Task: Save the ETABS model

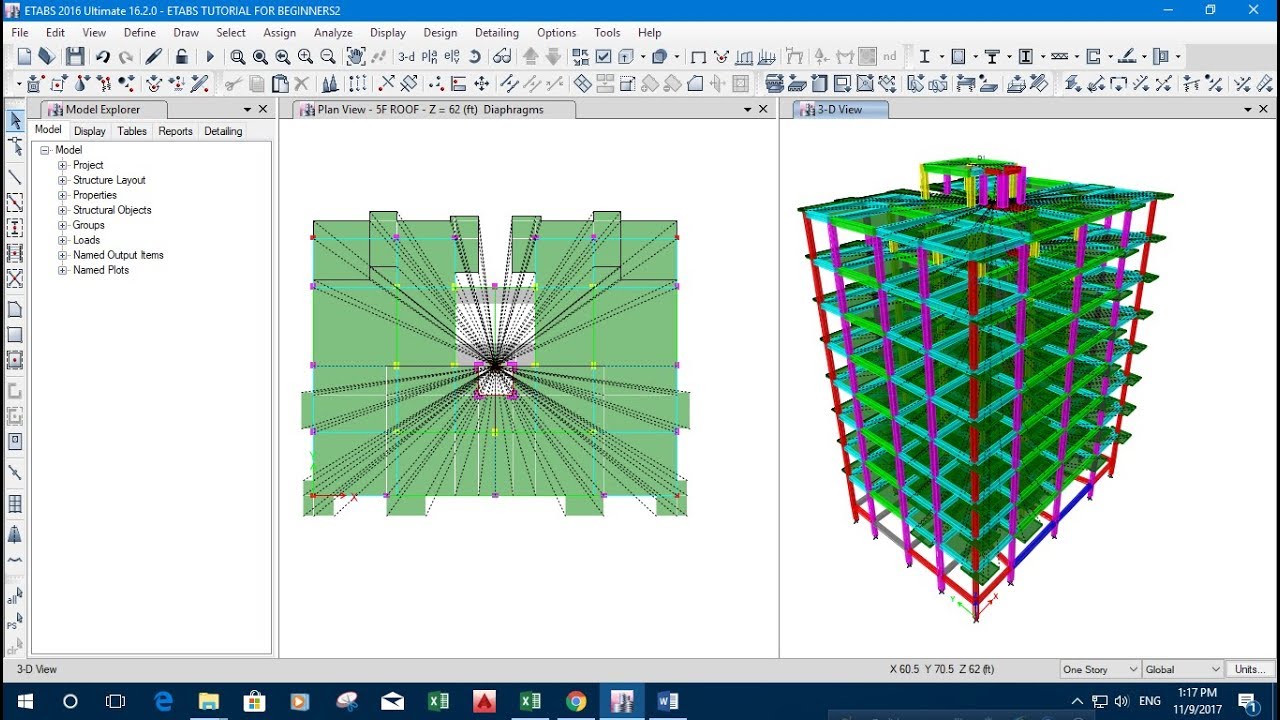Action: pyautogui.click(x=74, y=56)
